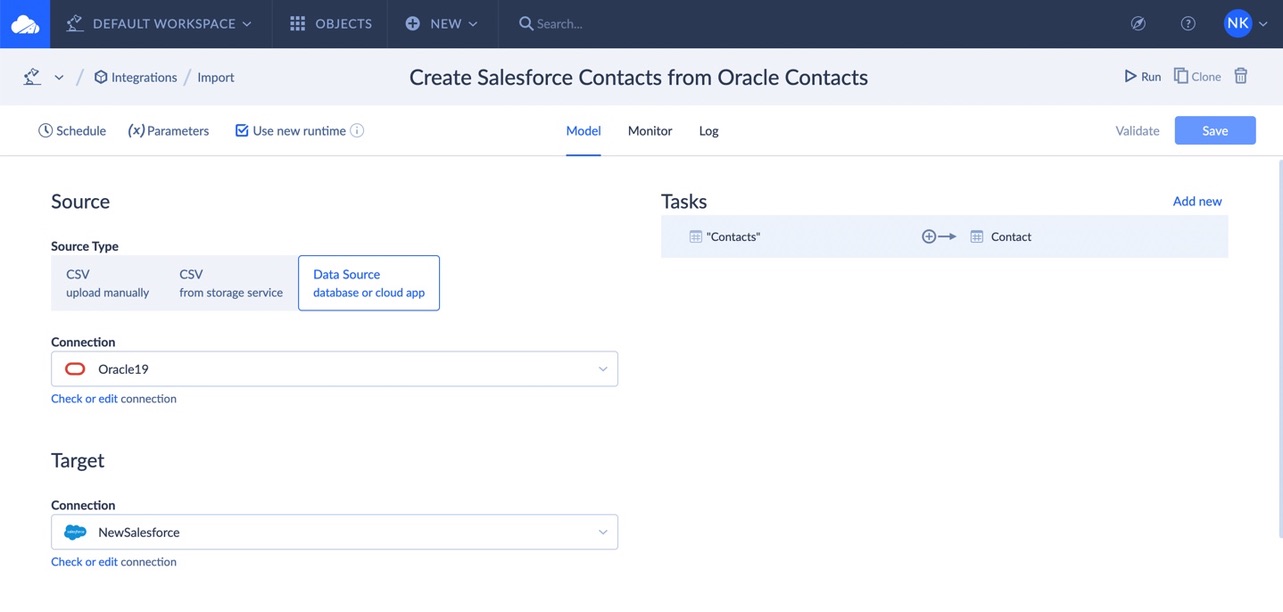Click the insert operation arrow icon in task
This screenshot has width=1283, height=612.
point(938,237)
